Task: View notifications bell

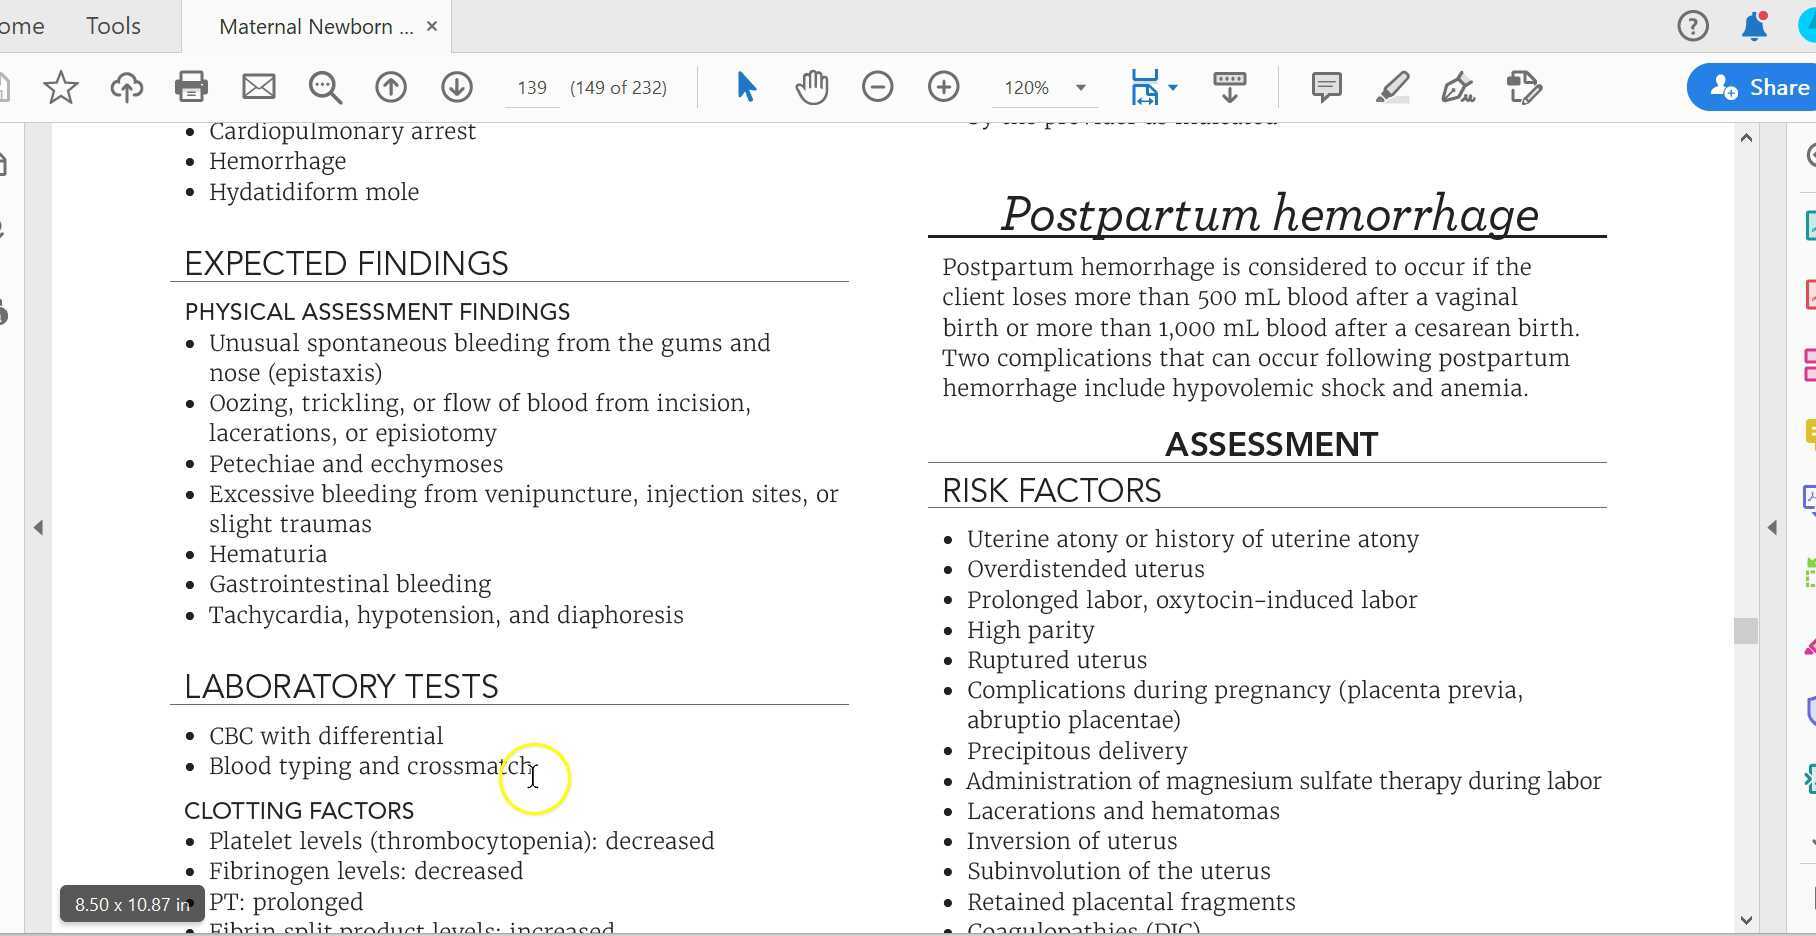Action: 1755,26
